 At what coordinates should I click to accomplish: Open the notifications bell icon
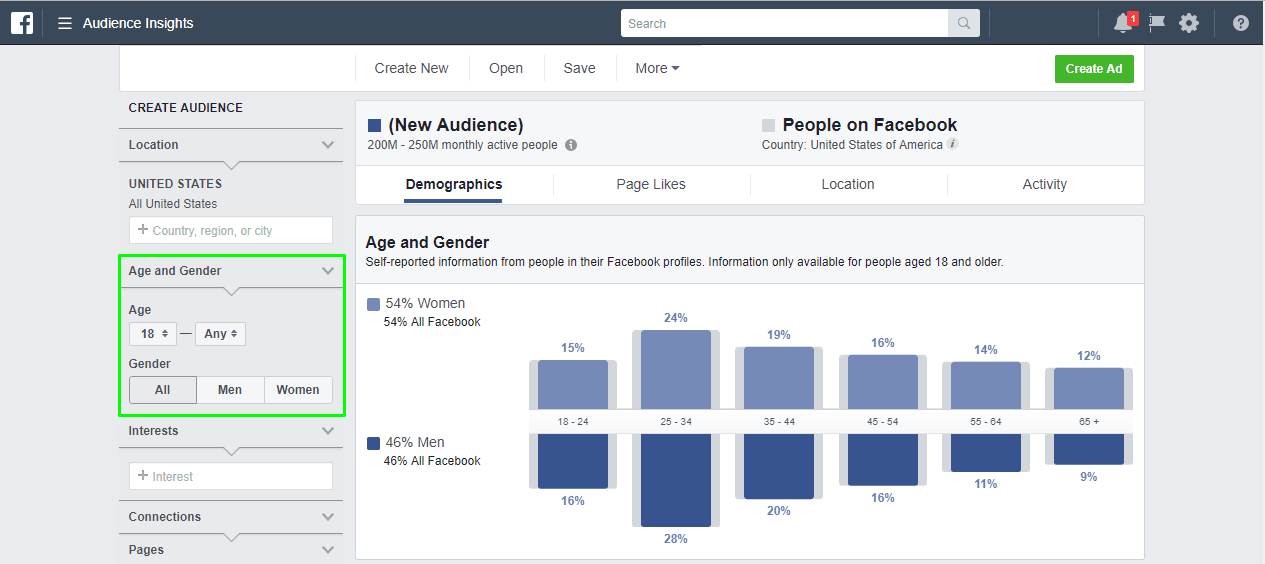pyautogui.click(x=1123, y=23)
